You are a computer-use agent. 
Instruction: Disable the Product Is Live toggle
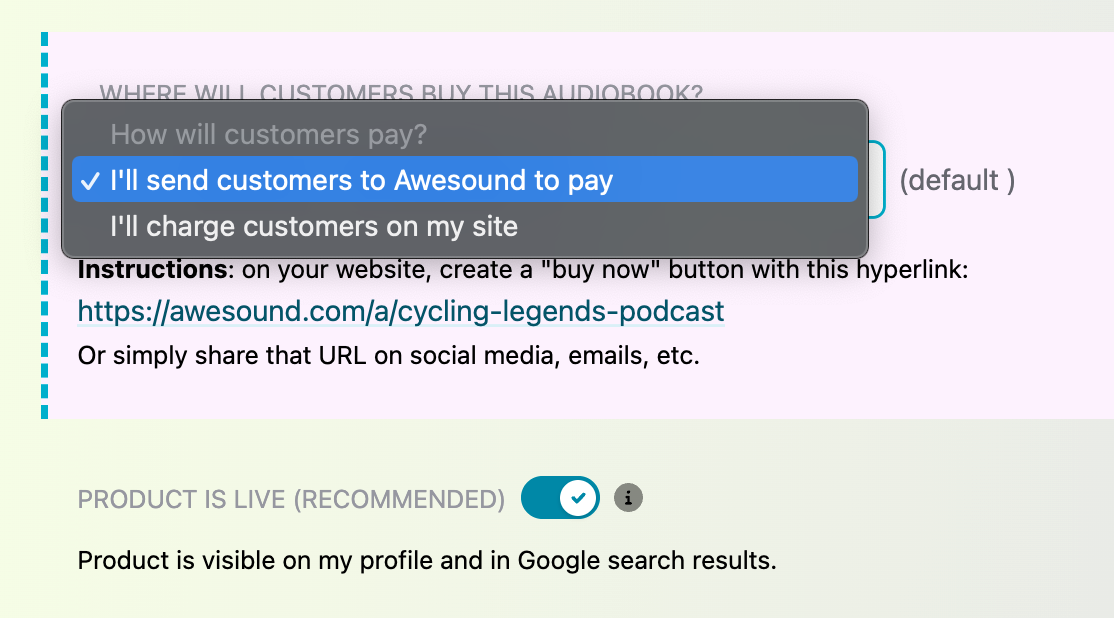click(560, 497)
